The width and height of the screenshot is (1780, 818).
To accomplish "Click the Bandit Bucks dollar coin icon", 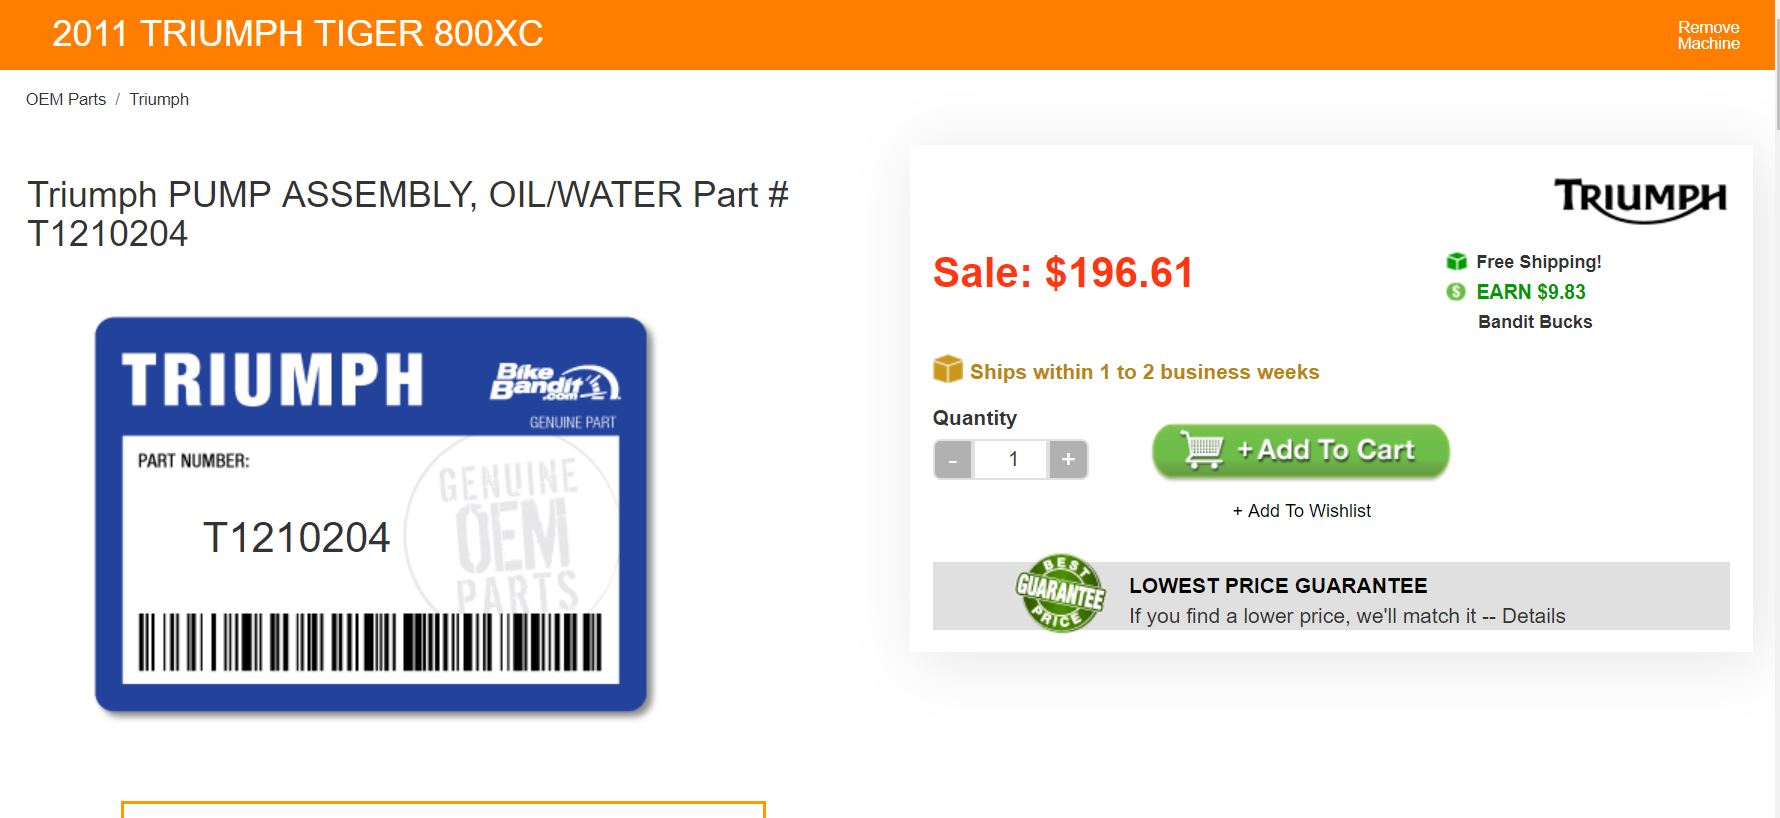I will pos(1456,292).
